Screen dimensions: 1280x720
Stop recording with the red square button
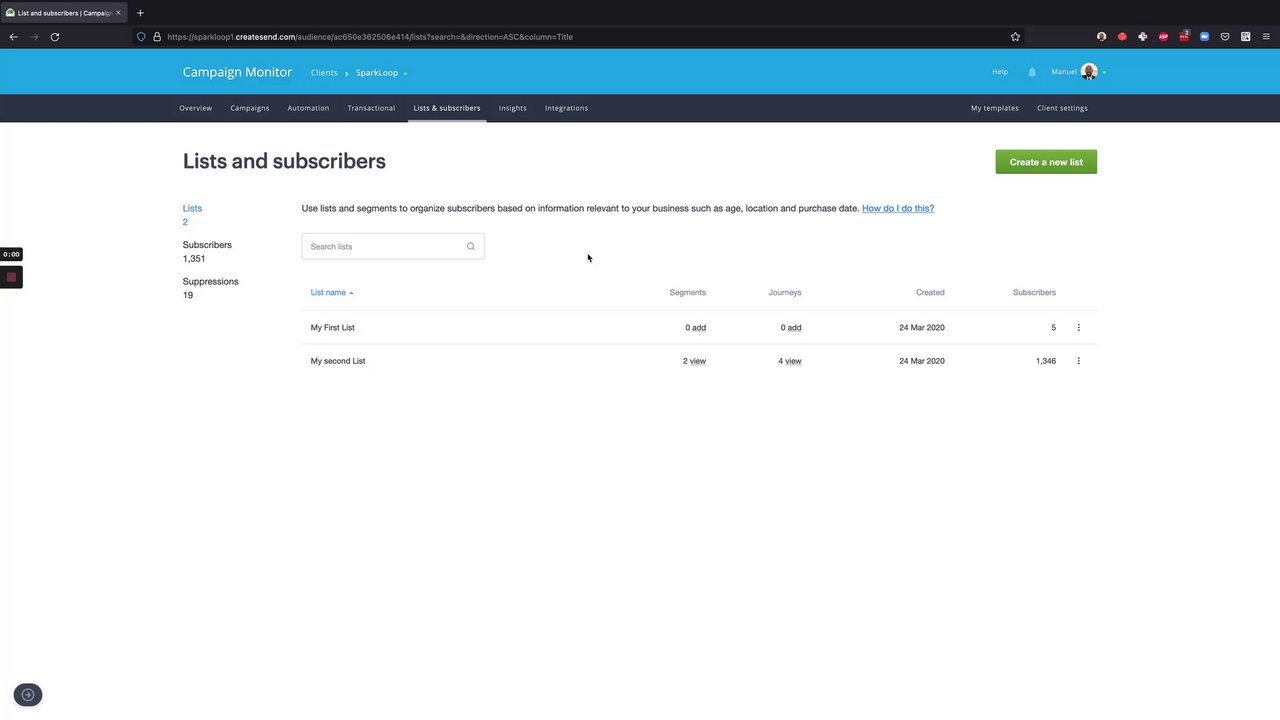click(x=11, y=277)
